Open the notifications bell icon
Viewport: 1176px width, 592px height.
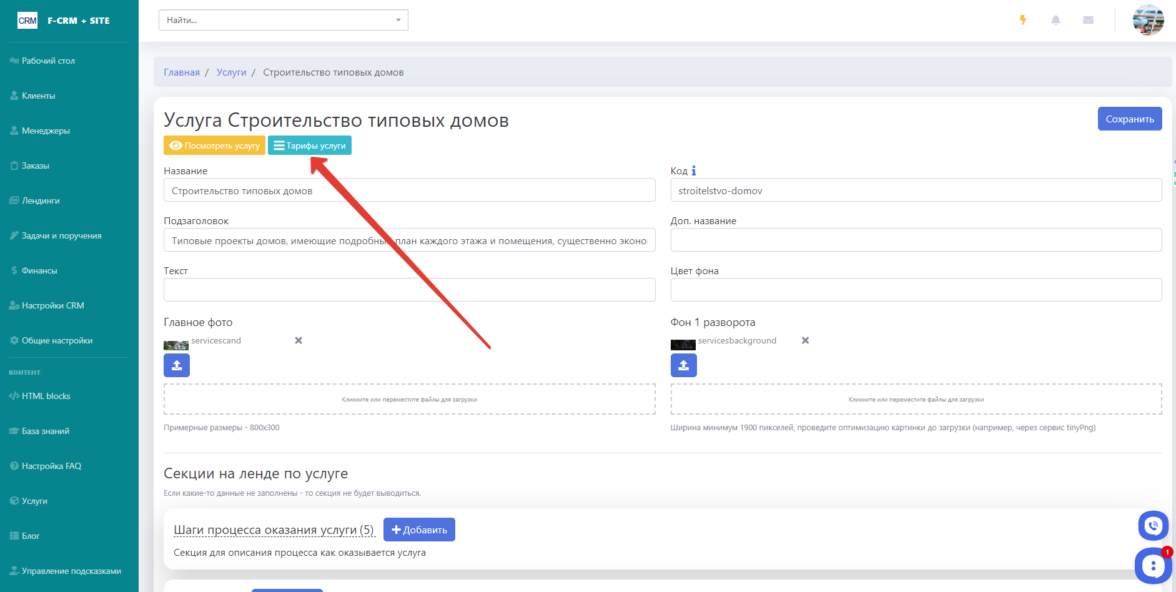tap(1055, 20)
